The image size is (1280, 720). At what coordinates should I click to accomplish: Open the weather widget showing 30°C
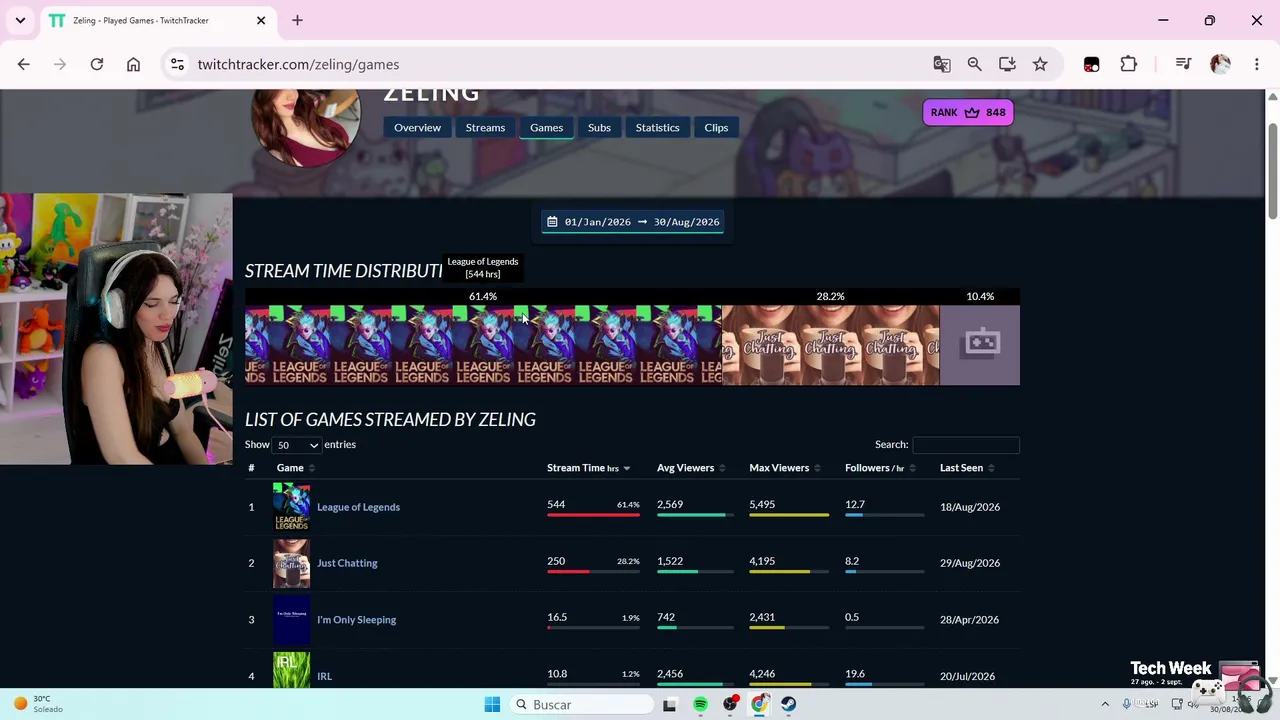[x=37, y=704]
